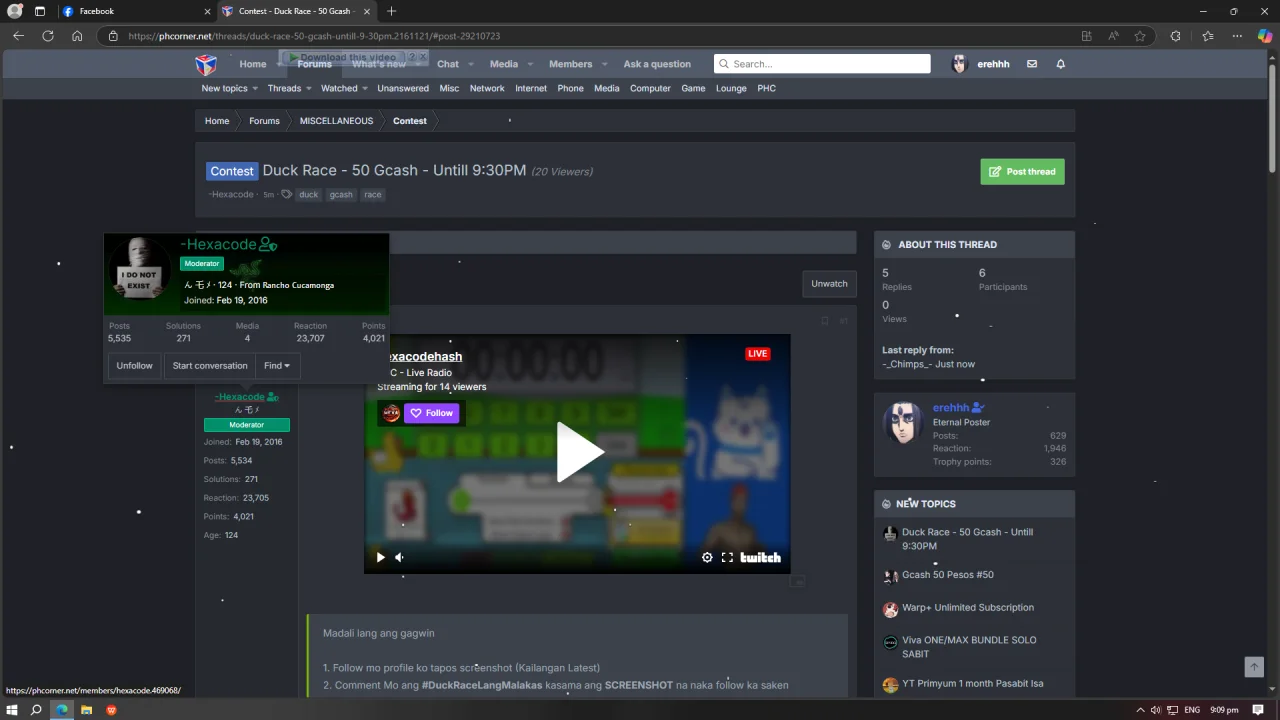Expand the Threads dropdown
This screenshot has width=1280, height=720.
pos(309,89)
